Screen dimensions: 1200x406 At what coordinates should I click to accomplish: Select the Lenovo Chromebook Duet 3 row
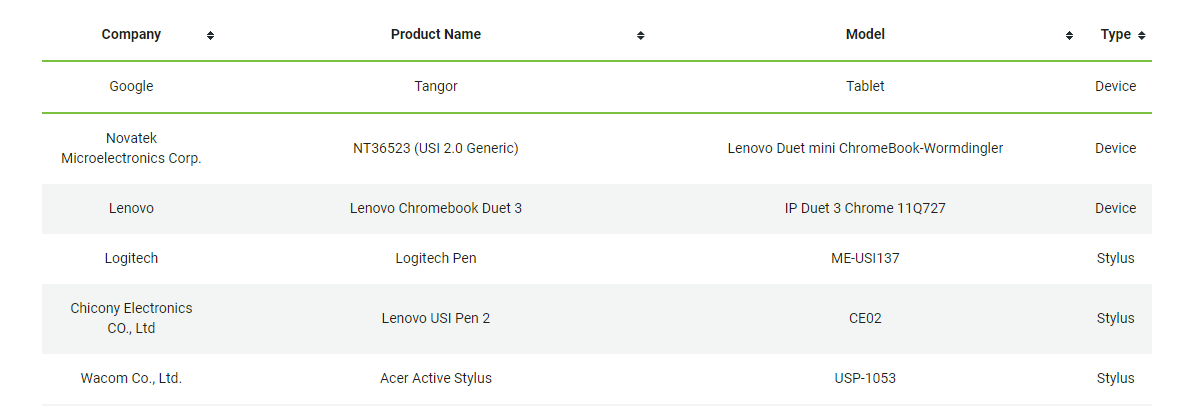click(436, 208)
